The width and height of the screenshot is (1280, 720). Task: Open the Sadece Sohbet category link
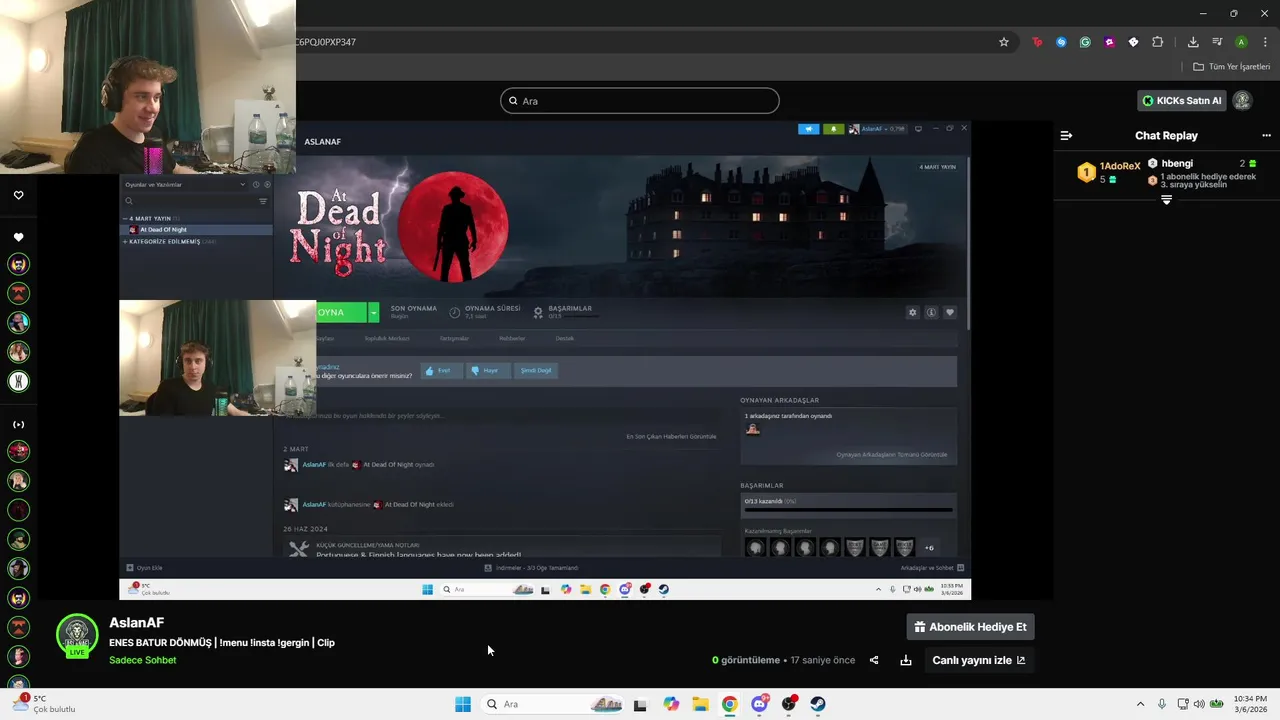[143, 660]
